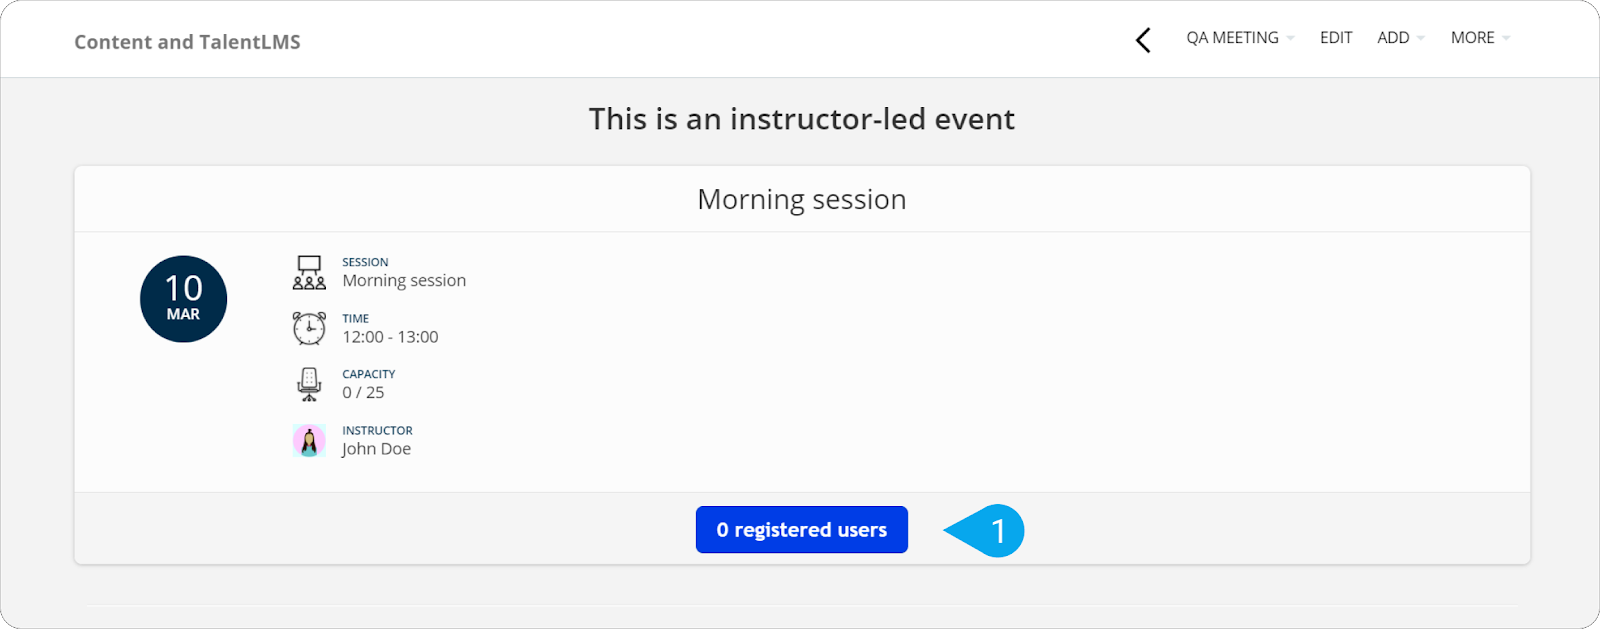Click the Content and TalentLMS title
This screenshot has height=629, width=1600.
[x=187, y=42]
